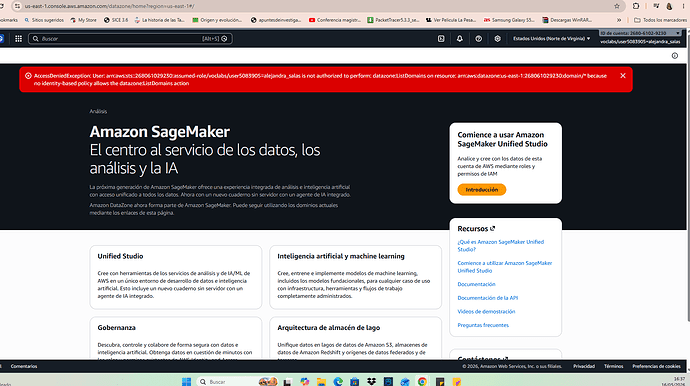Bookmark this page with the star icon

coord(617,6)
